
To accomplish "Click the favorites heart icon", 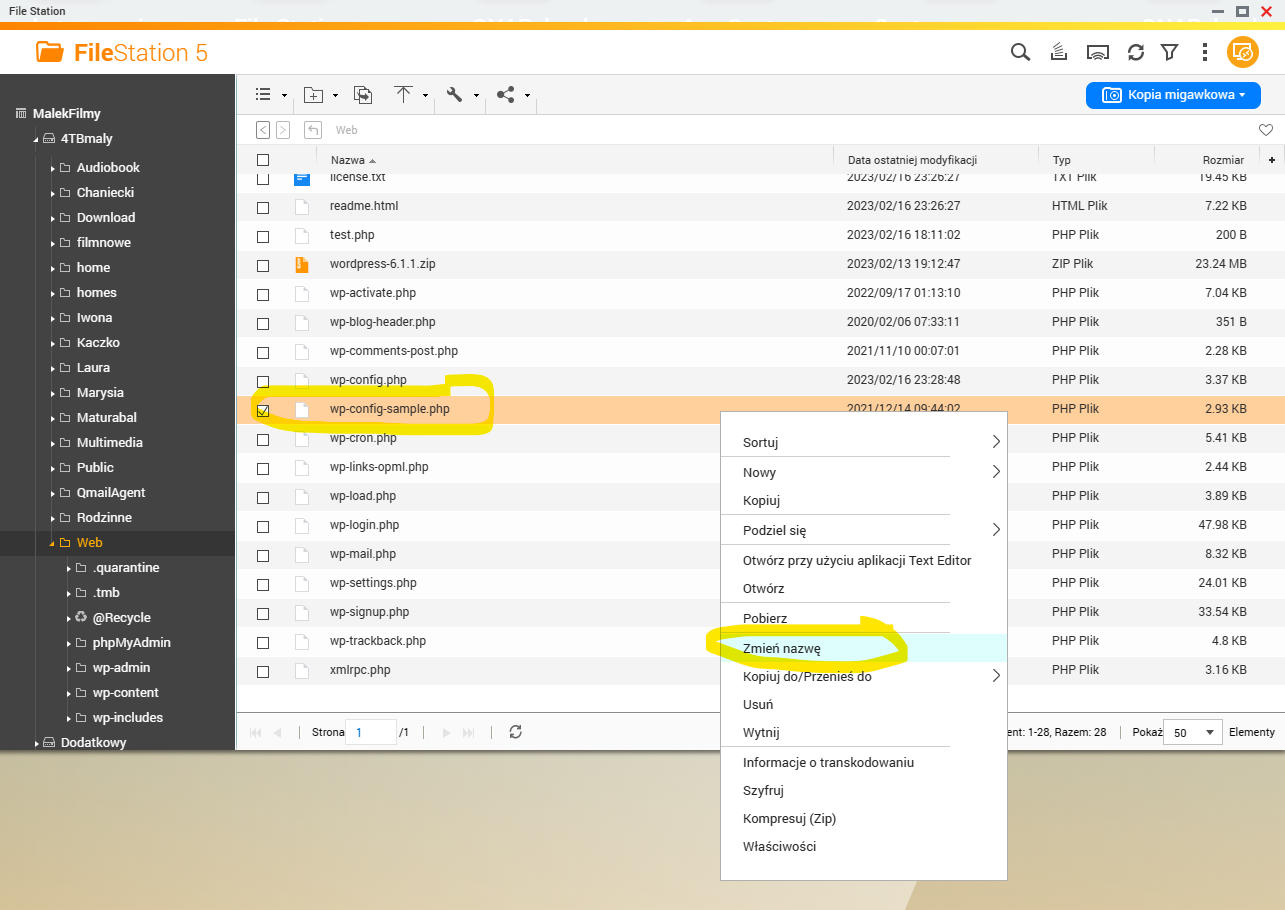I will pyautogui.click(x=1265, y=130).
